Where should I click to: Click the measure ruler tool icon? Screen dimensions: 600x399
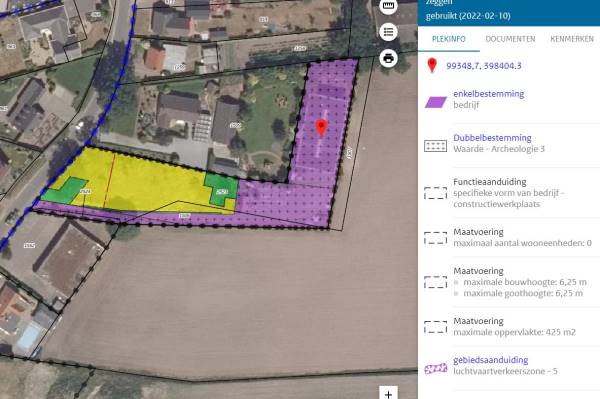pos(388,6)
